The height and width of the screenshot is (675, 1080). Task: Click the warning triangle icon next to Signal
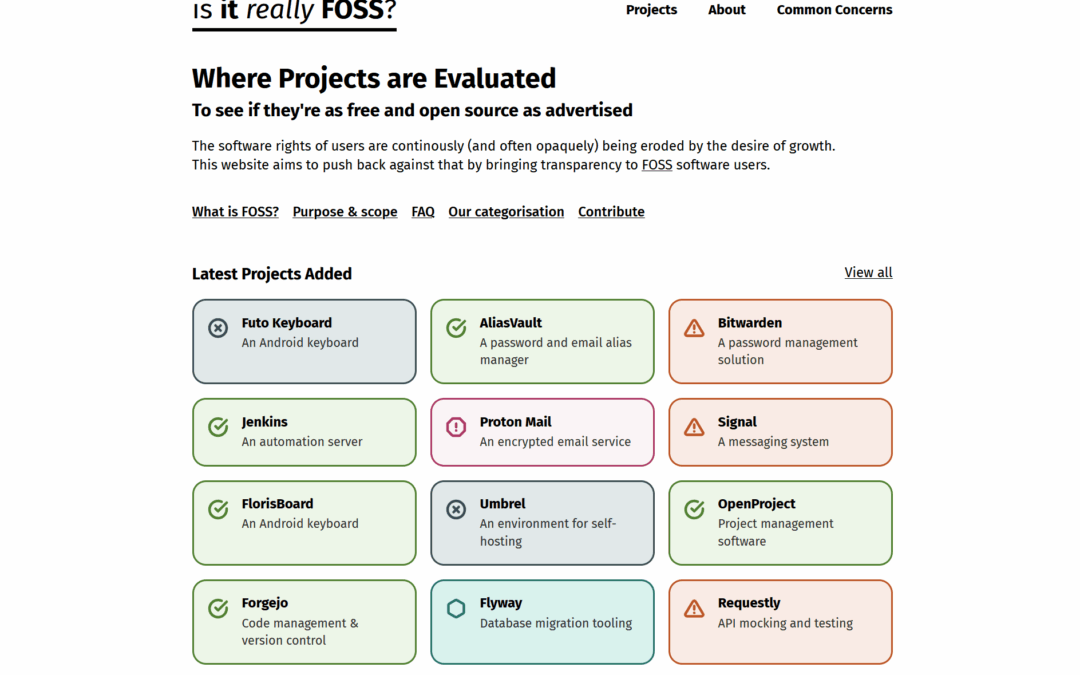click(x=694, y=427)
